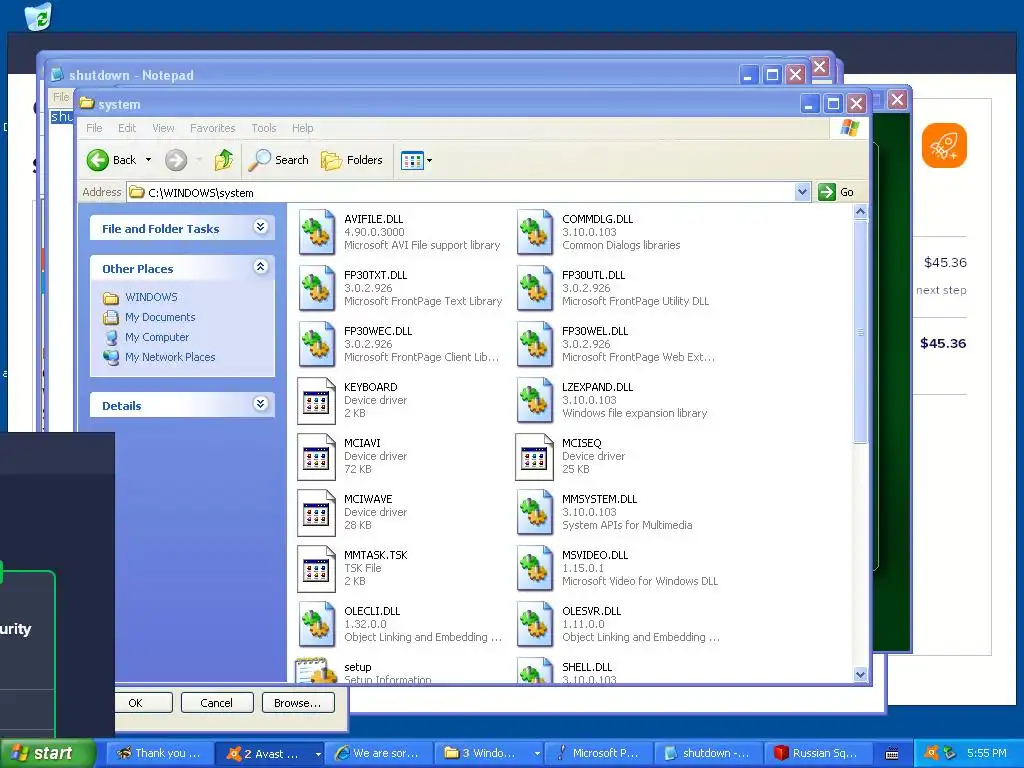Select the KEYBOARD device driver icon

tap(317, 400)
